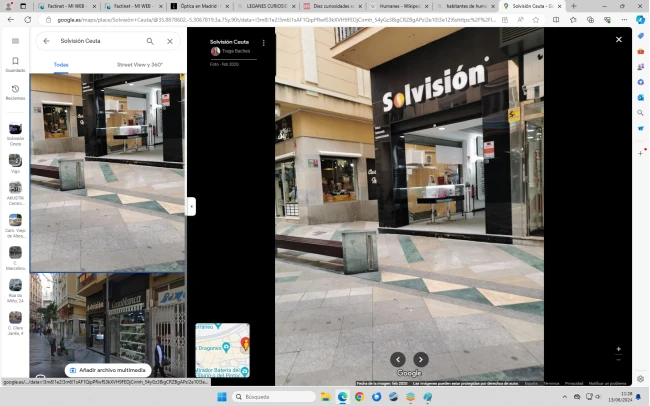
Task: Open Edge sidebar search icon
Action: click(x=640, y=113)
